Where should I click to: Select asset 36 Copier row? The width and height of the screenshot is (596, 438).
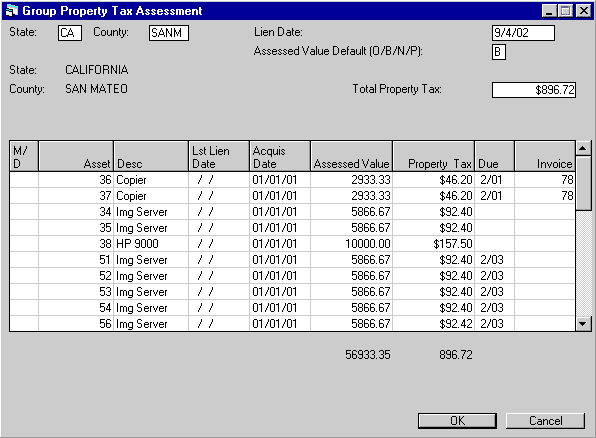click(x=292, y=179)
